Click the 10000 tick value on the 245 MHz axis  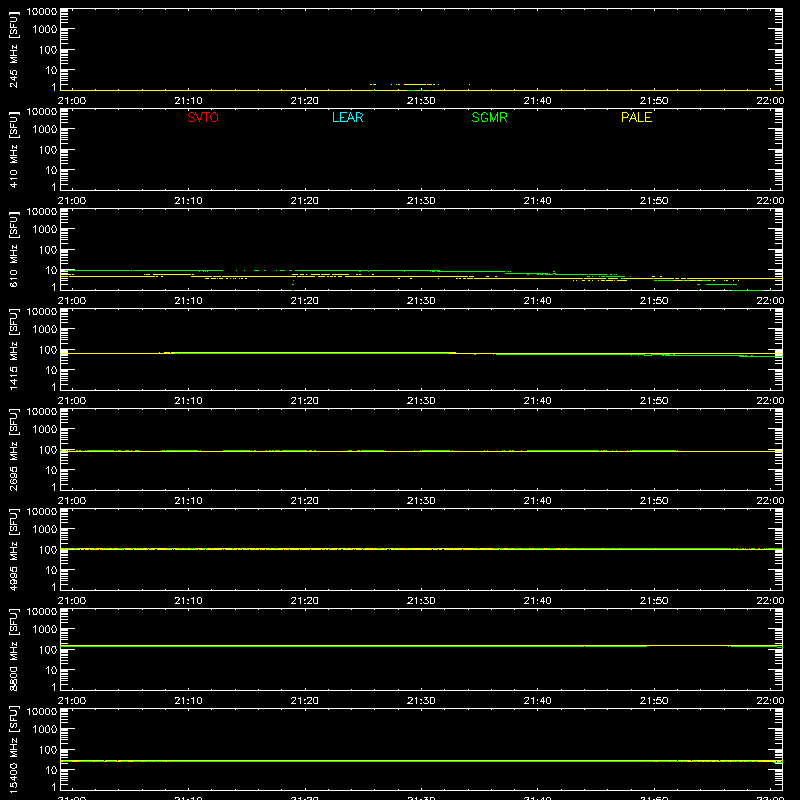point(42,12)
